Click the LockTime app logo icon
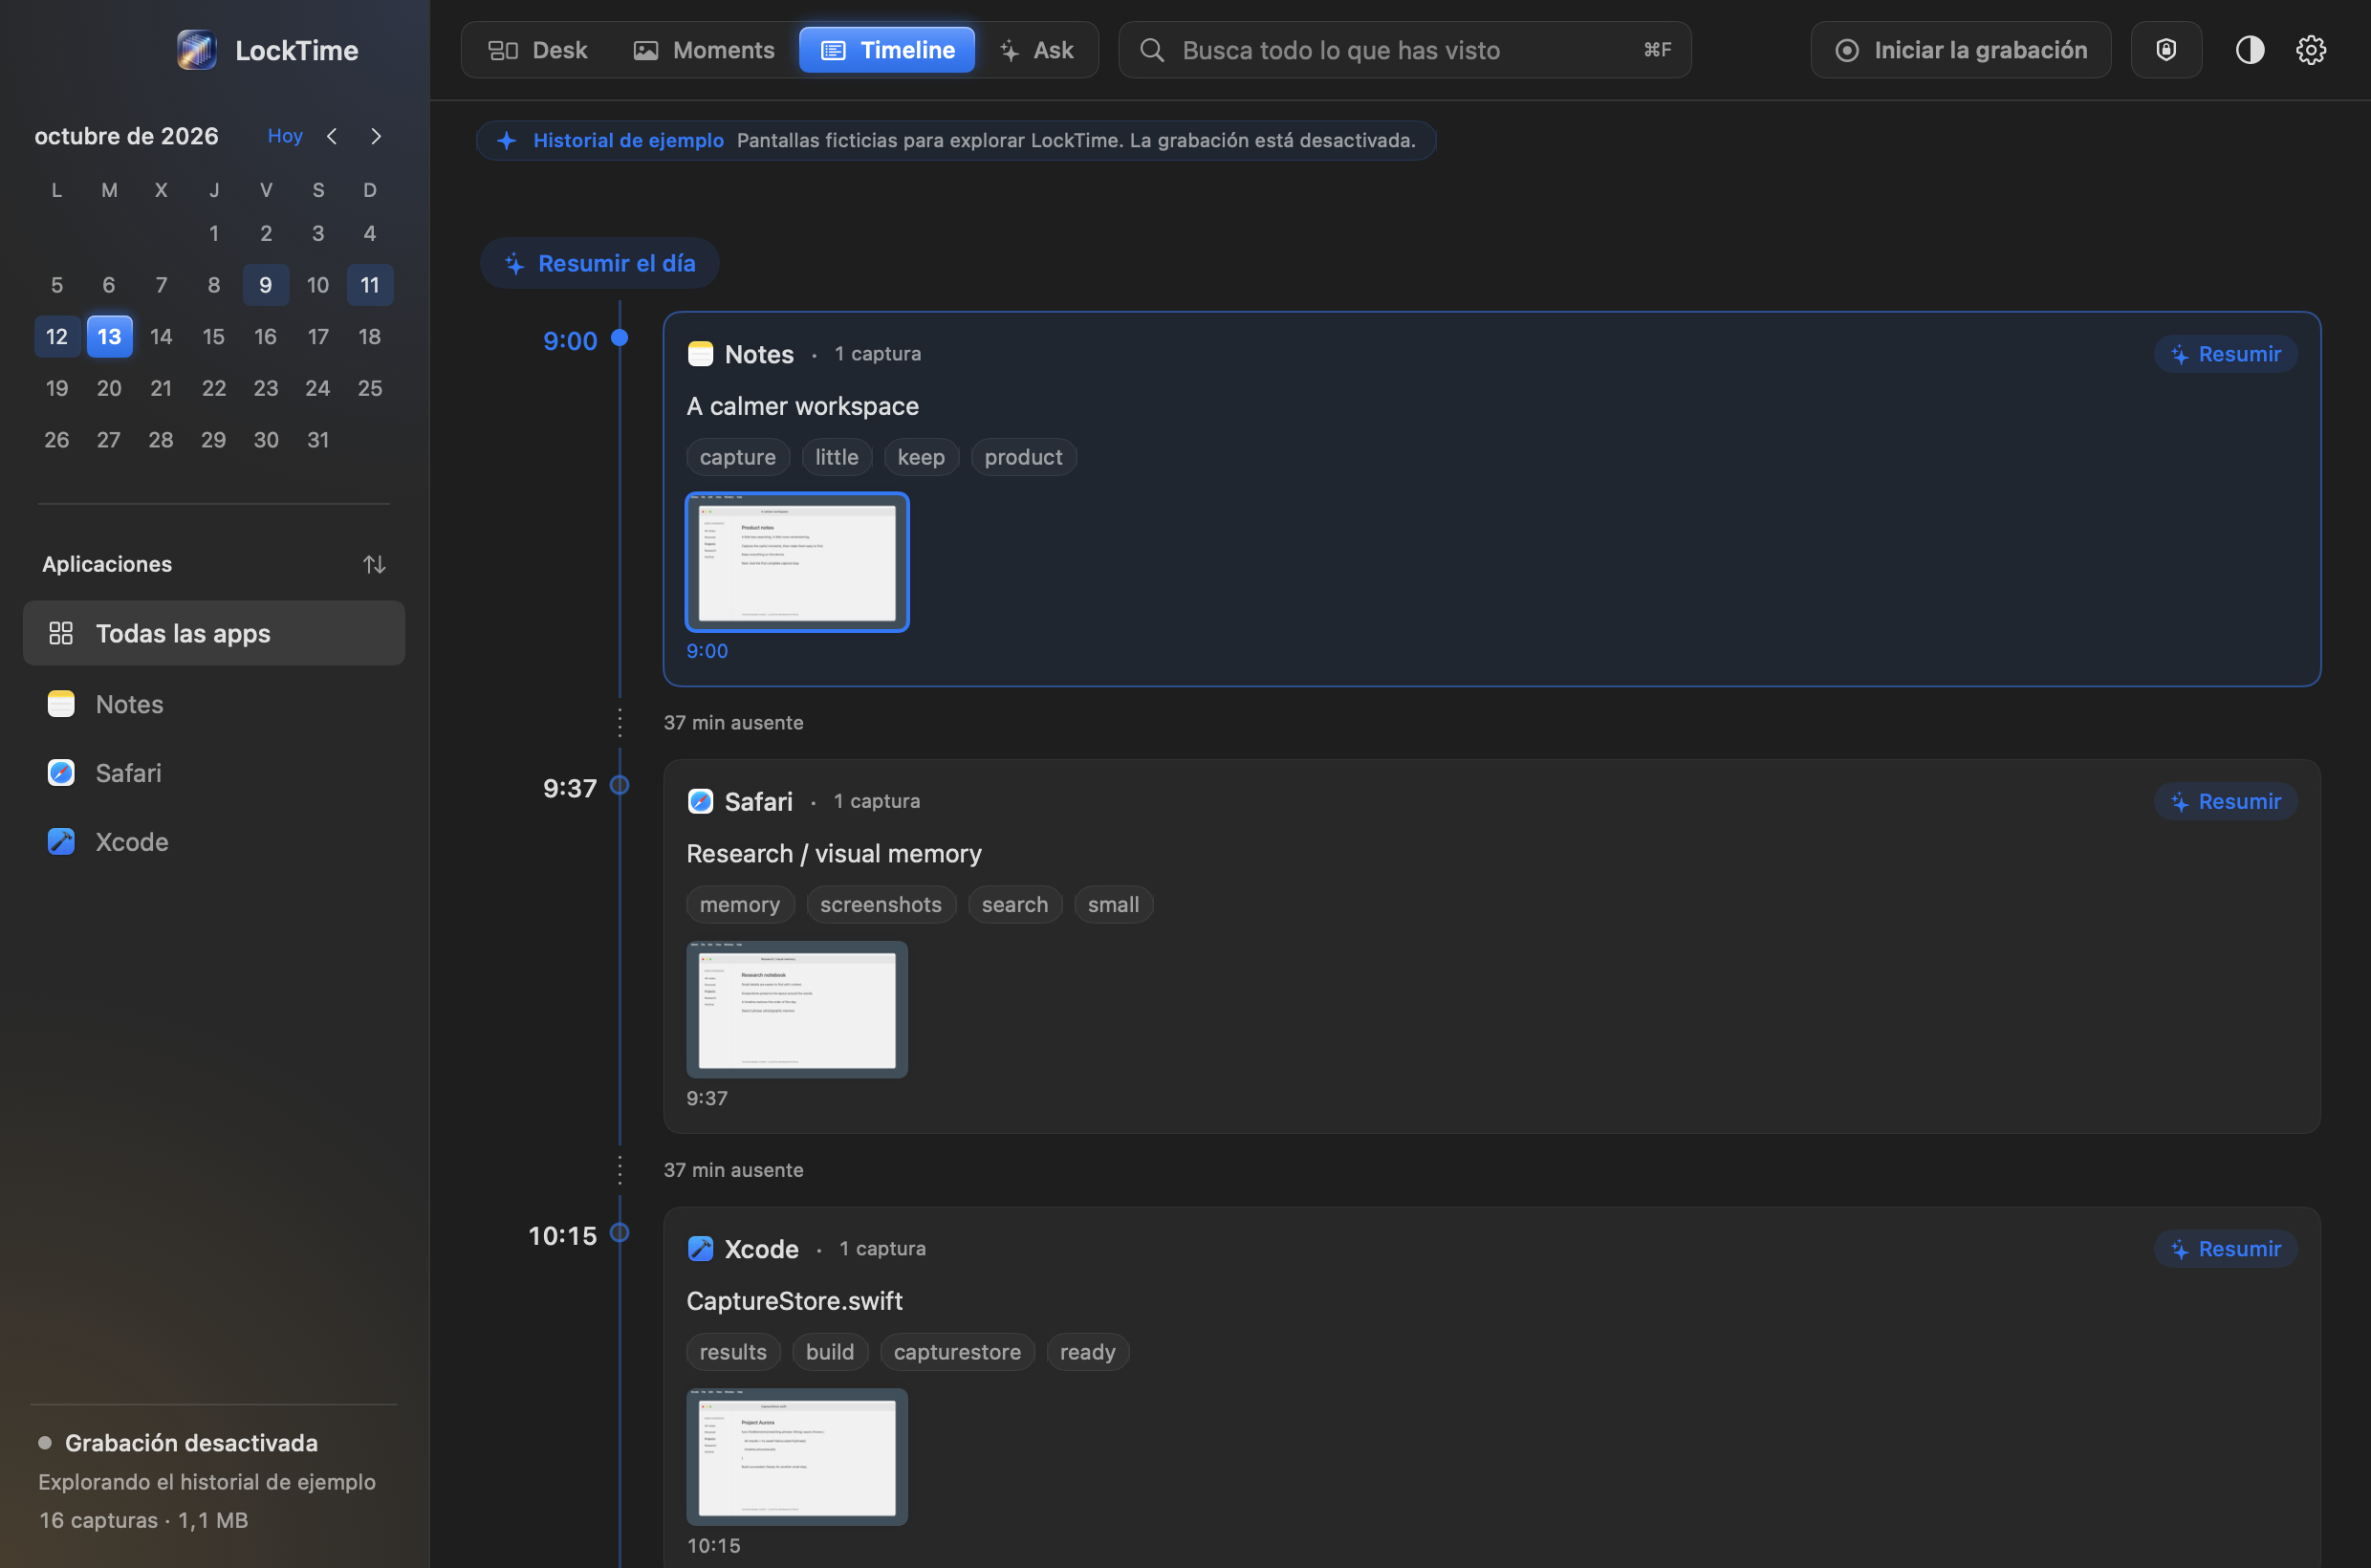 pos(197,50)
